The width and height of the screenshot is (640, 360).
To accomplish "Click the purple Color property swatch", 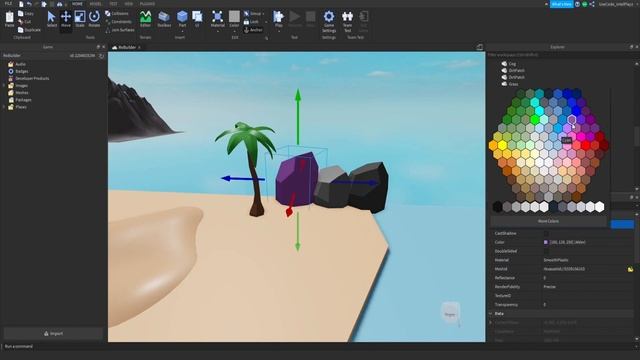I will click(x=546, y=242).
